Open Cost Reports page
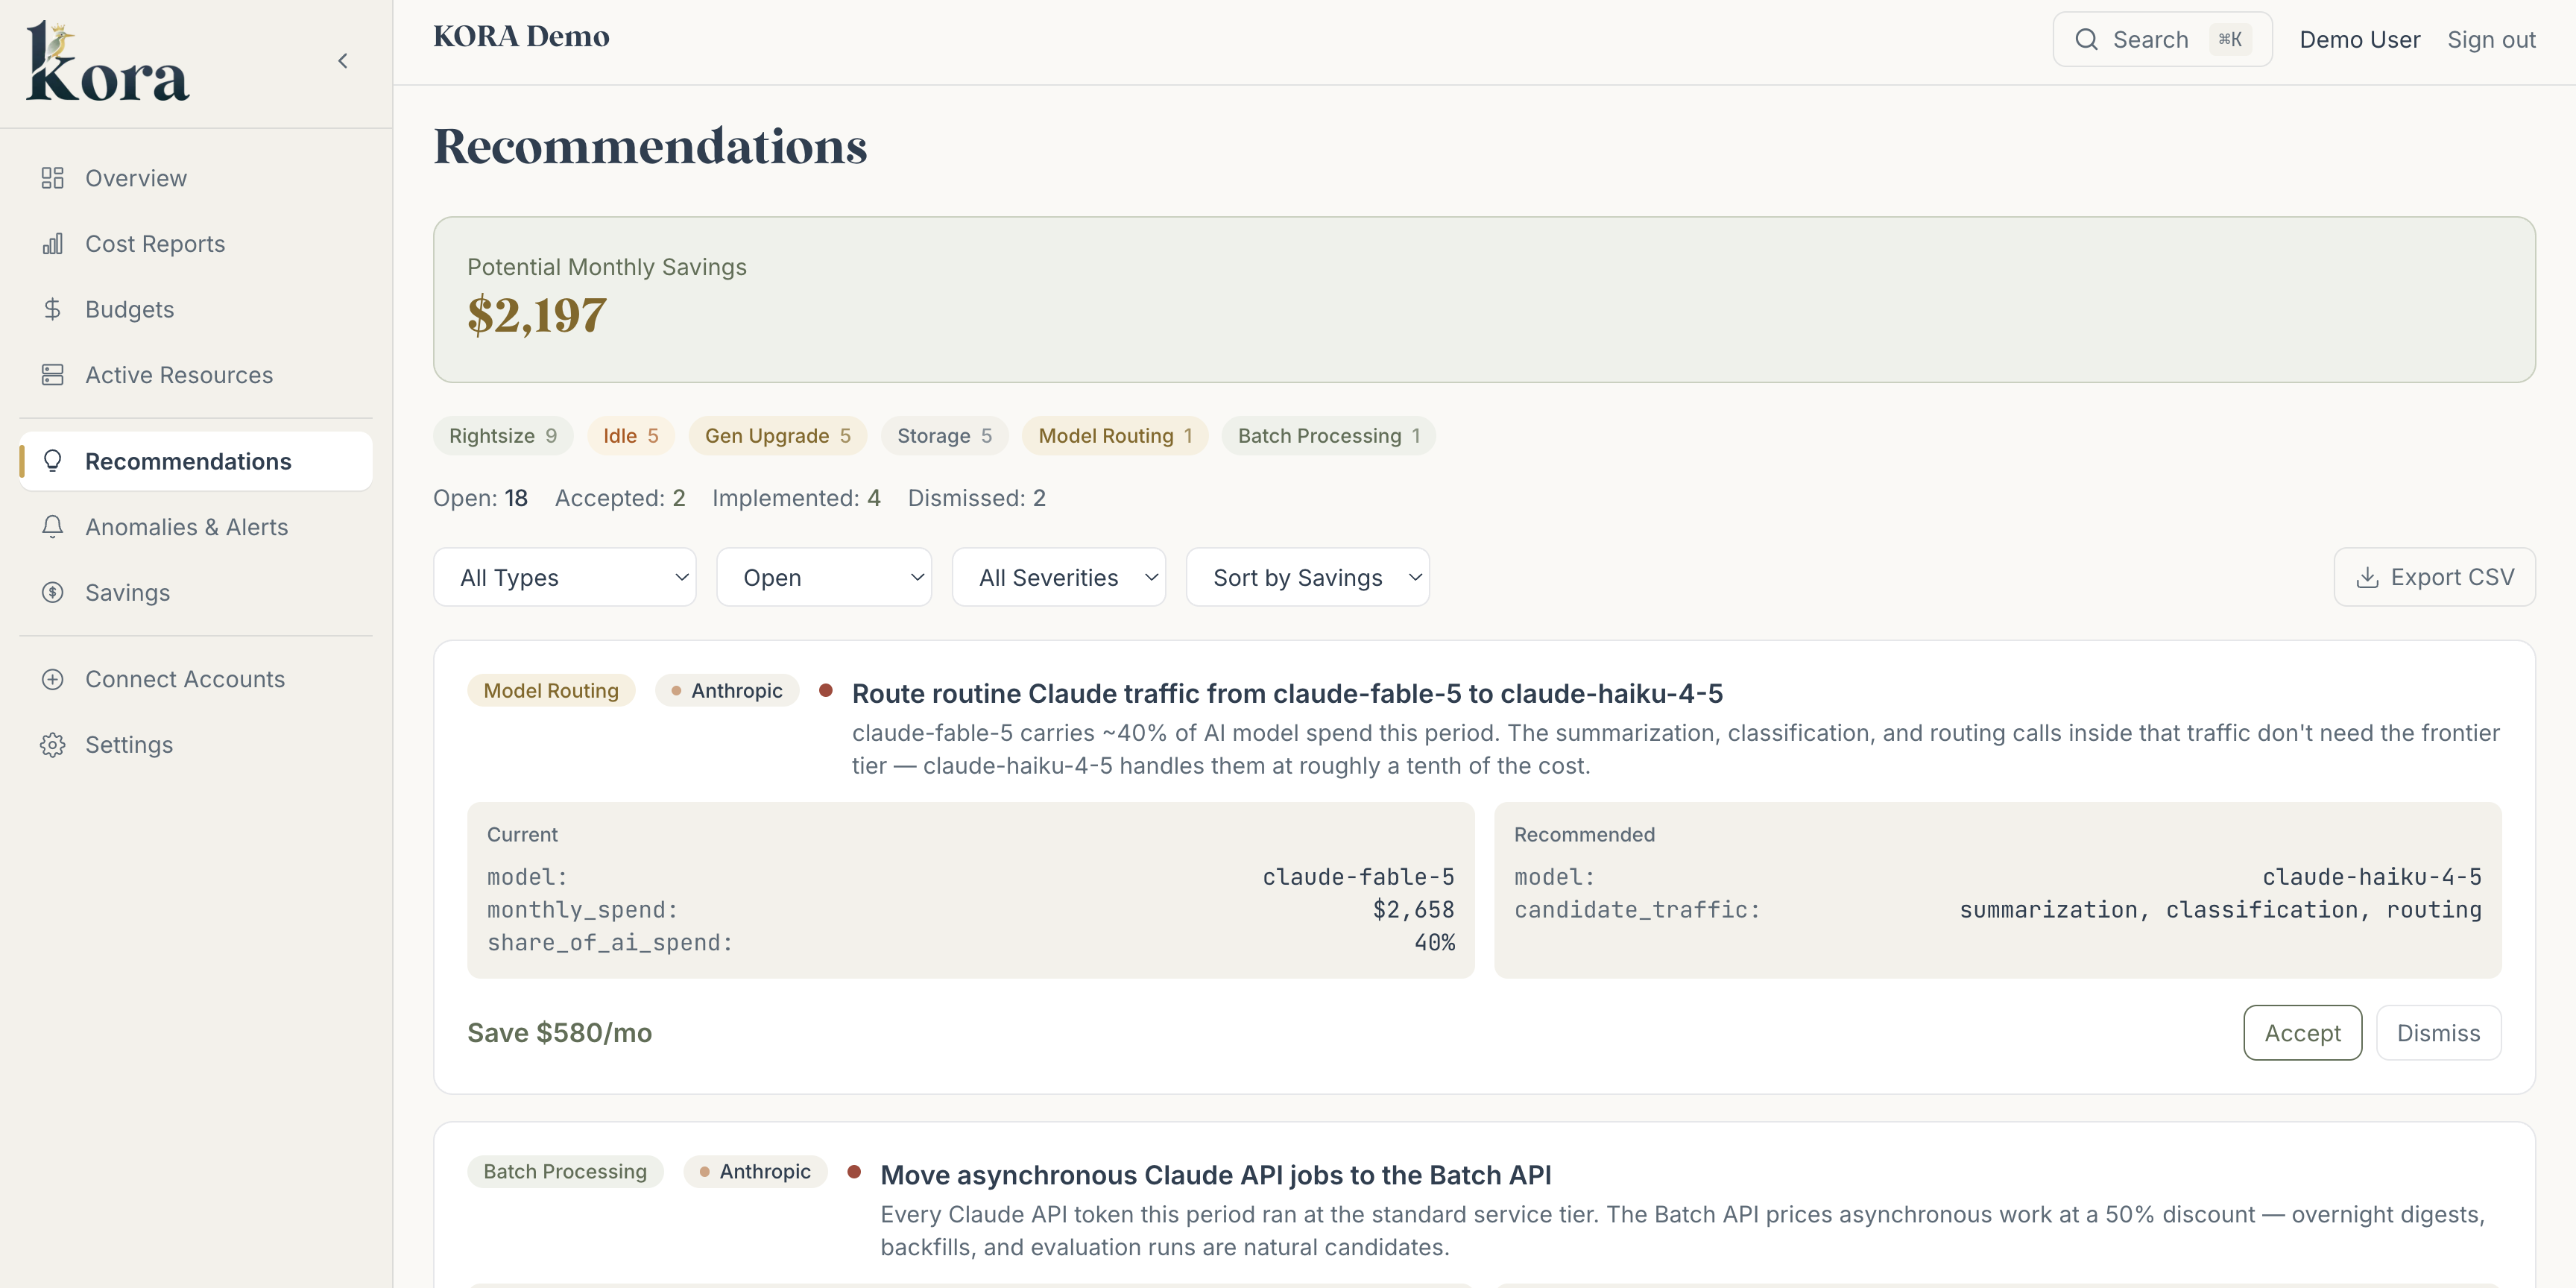 tap(196, 244)
